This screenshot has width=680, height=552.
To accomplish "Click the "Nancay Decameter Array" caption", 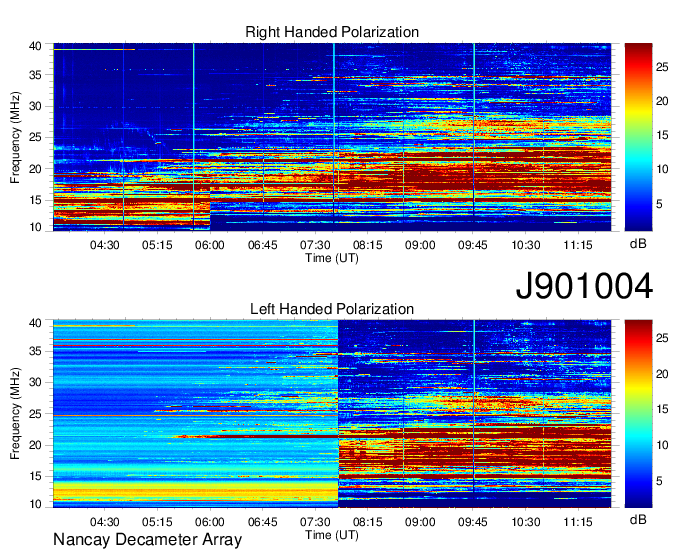I will pos(147,540).
